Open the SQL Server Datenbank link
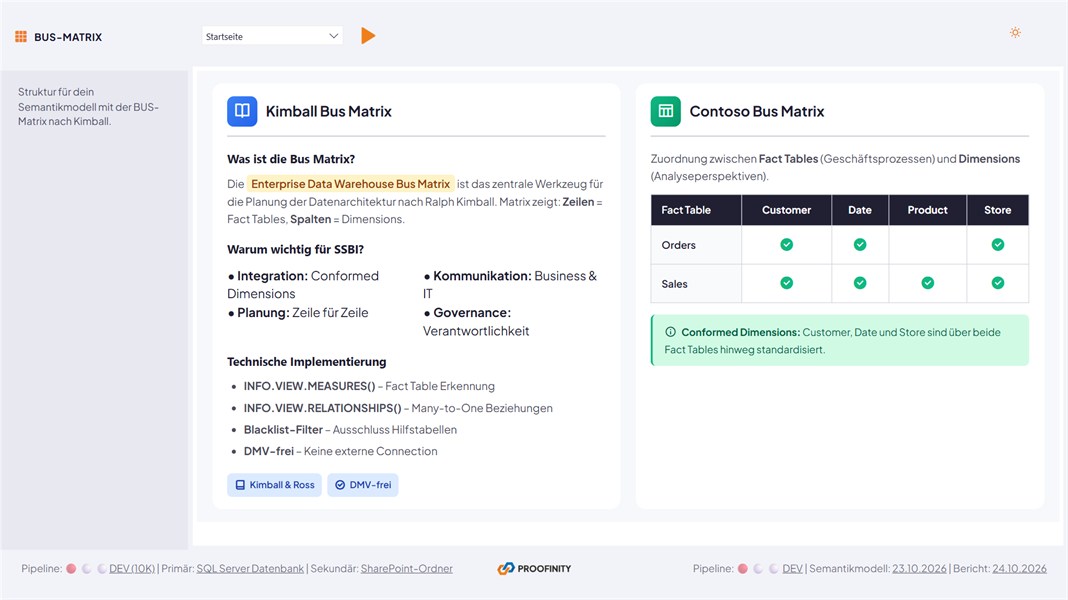The image size is (1068, 600). (250, 569)
